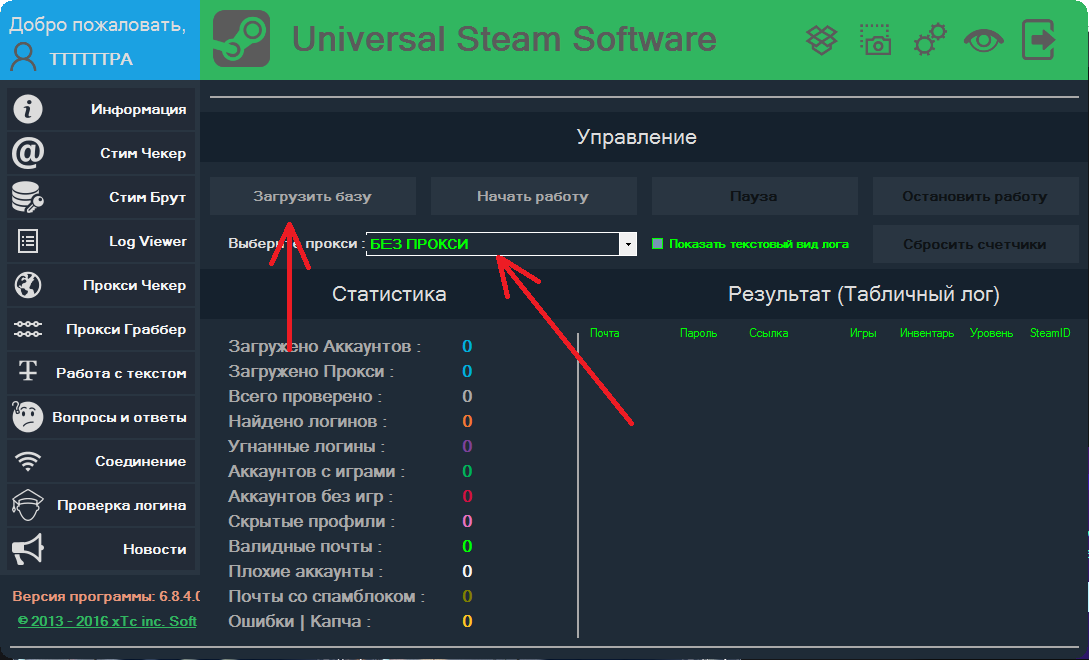
Task: Click the Steam logo icon
Action: click(x=241, y=39)
